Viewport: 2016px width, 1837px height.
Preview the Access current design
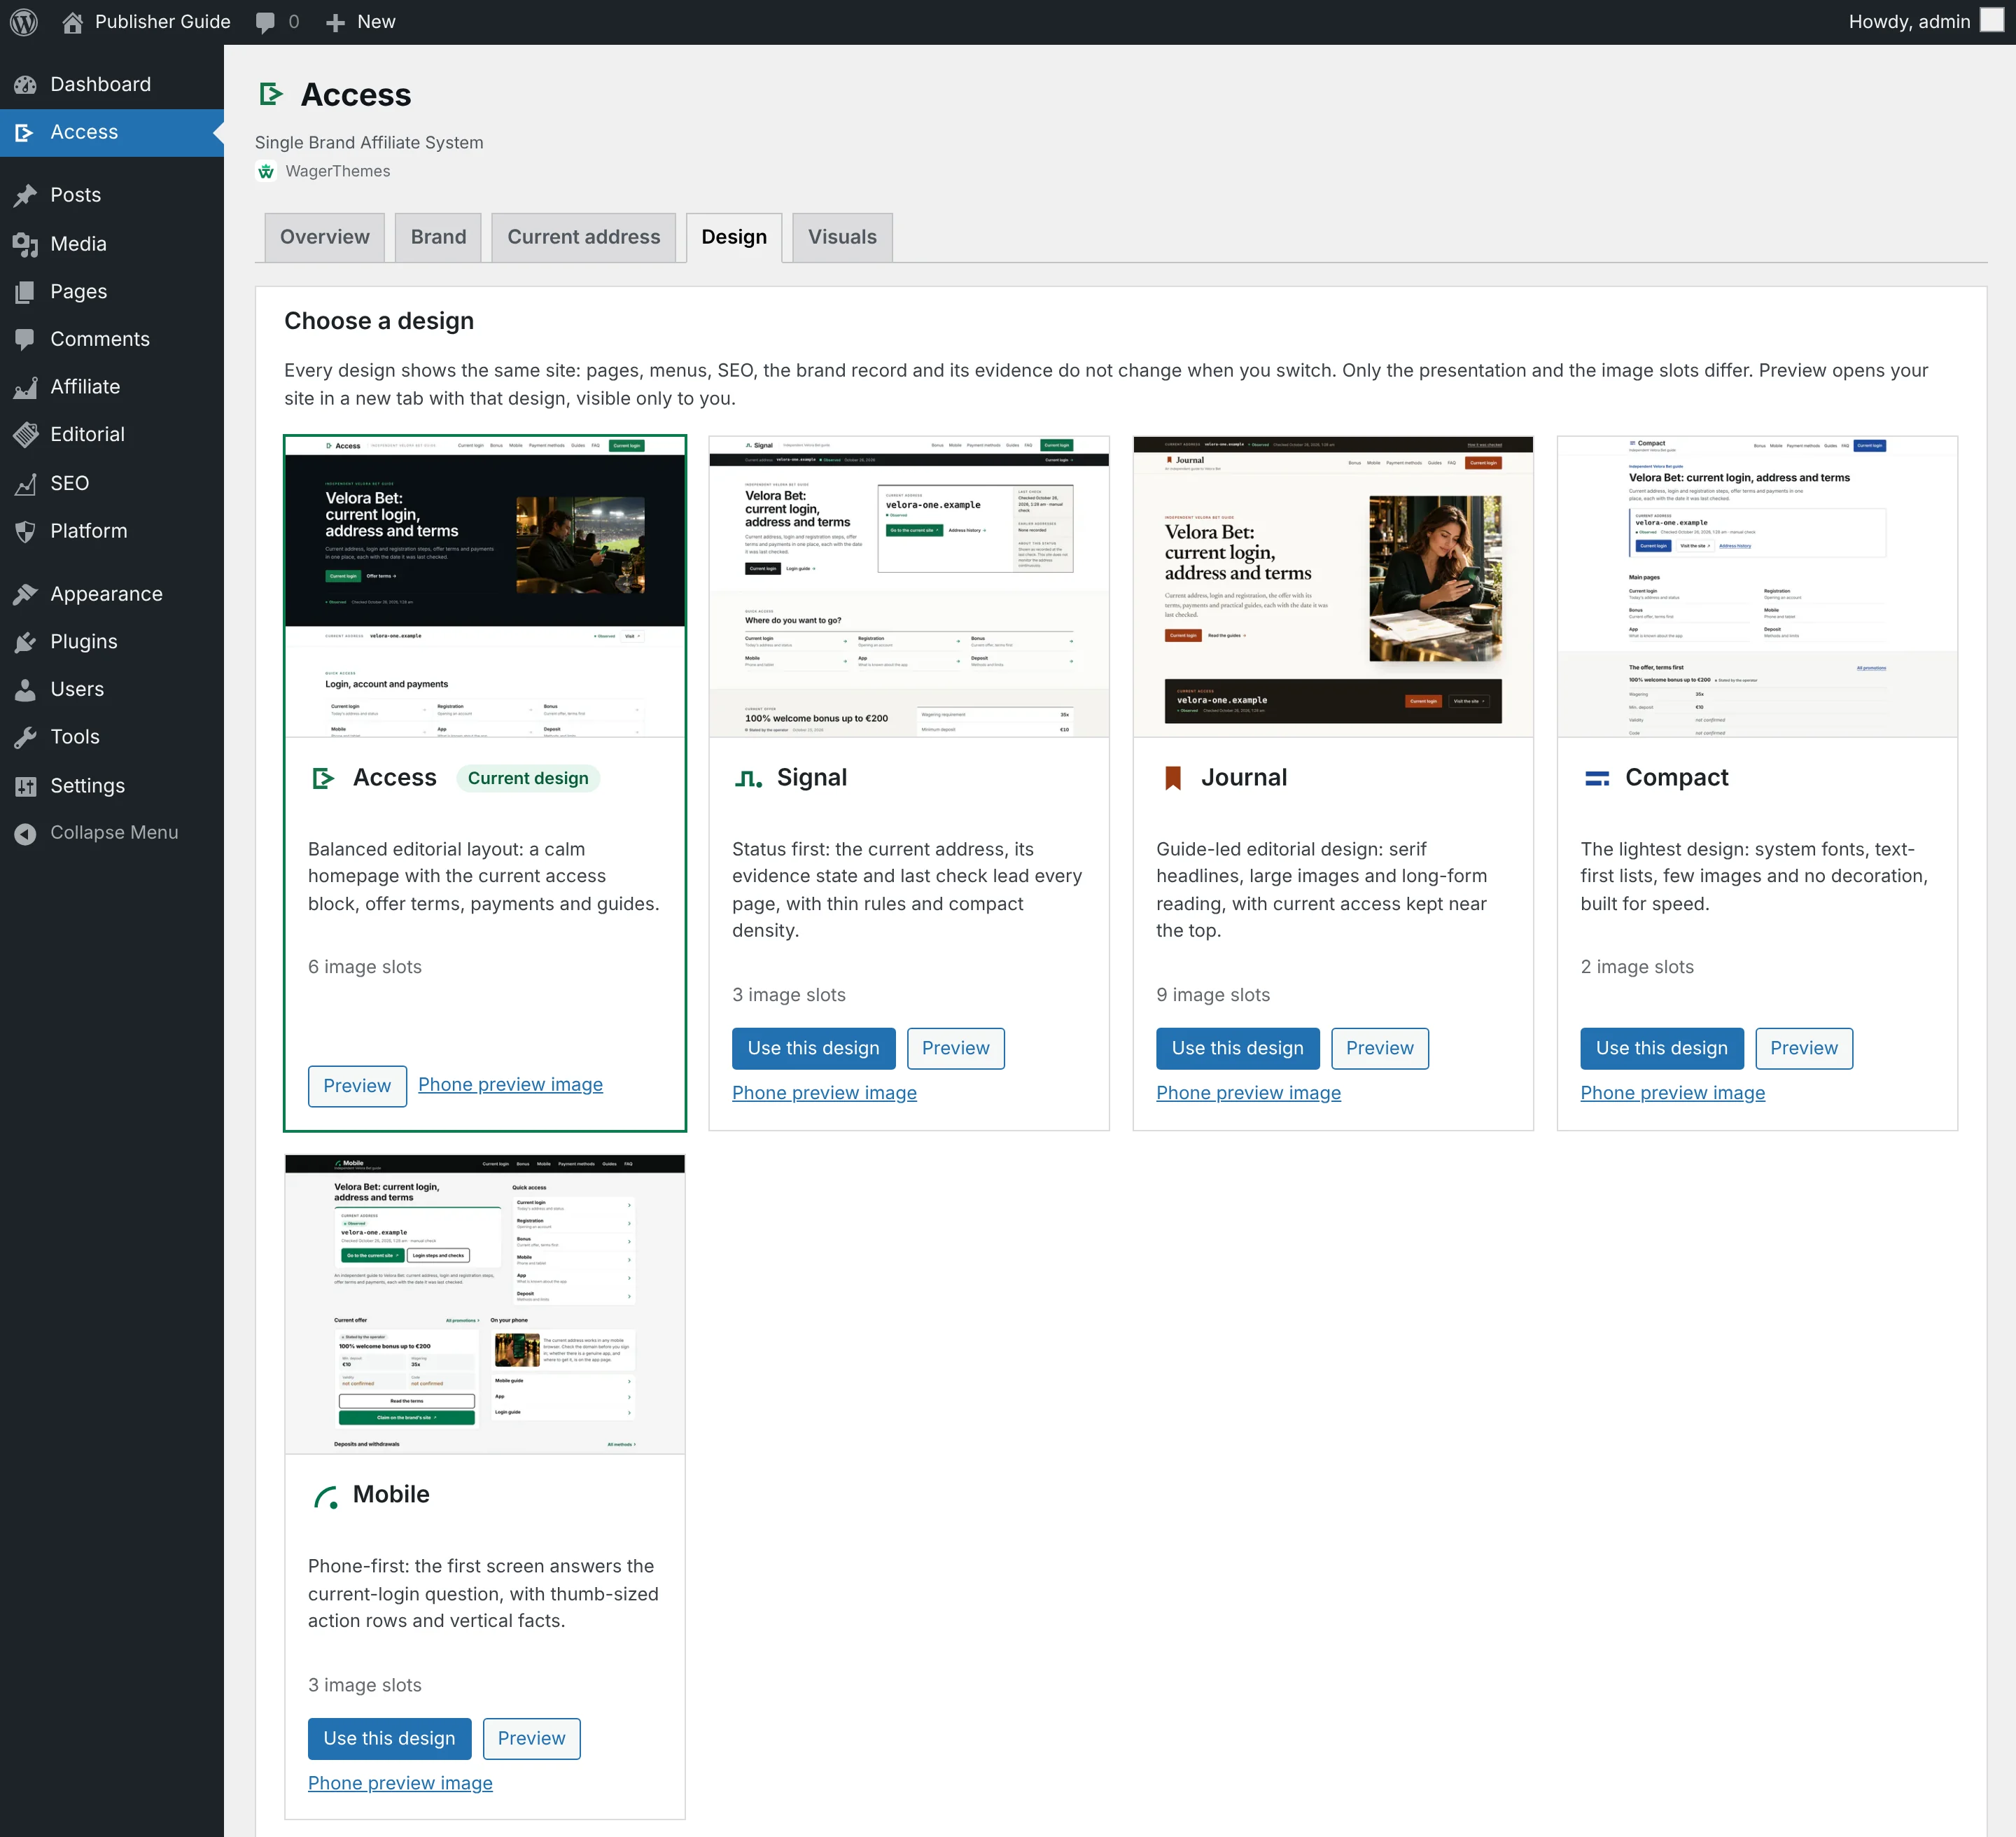click(x=357, y=1086)
